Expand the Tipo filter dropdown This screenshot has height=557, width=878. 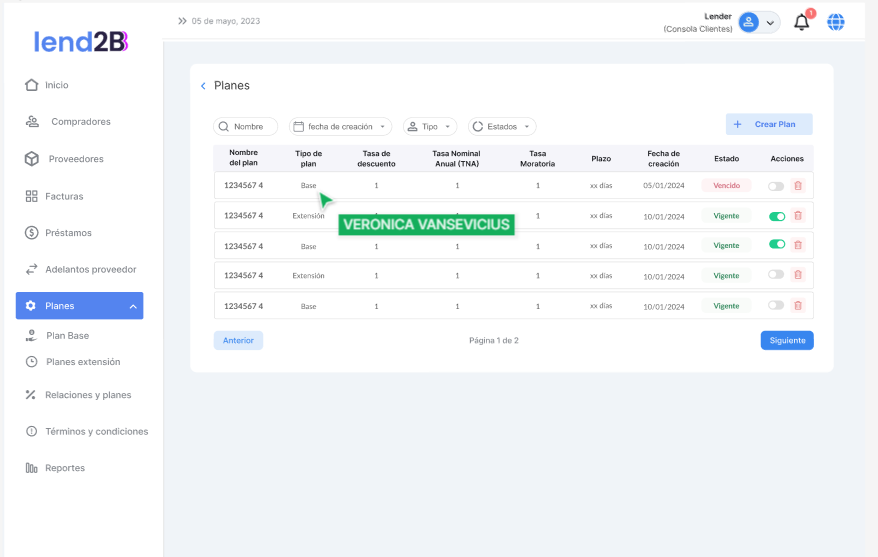click(x=430, y=127)
